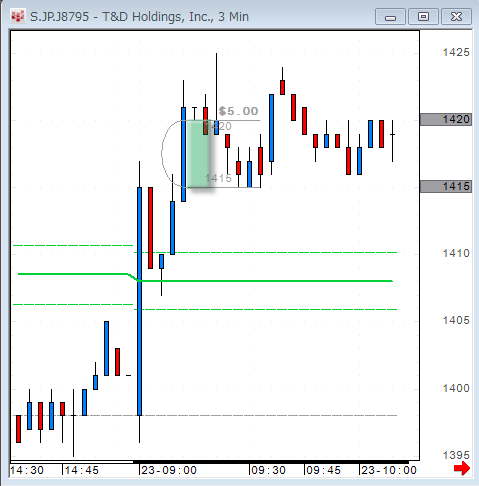This screenshot has height=486, width=479.
Task: Click the 09:45 time axis label
Action: [324, 470]
